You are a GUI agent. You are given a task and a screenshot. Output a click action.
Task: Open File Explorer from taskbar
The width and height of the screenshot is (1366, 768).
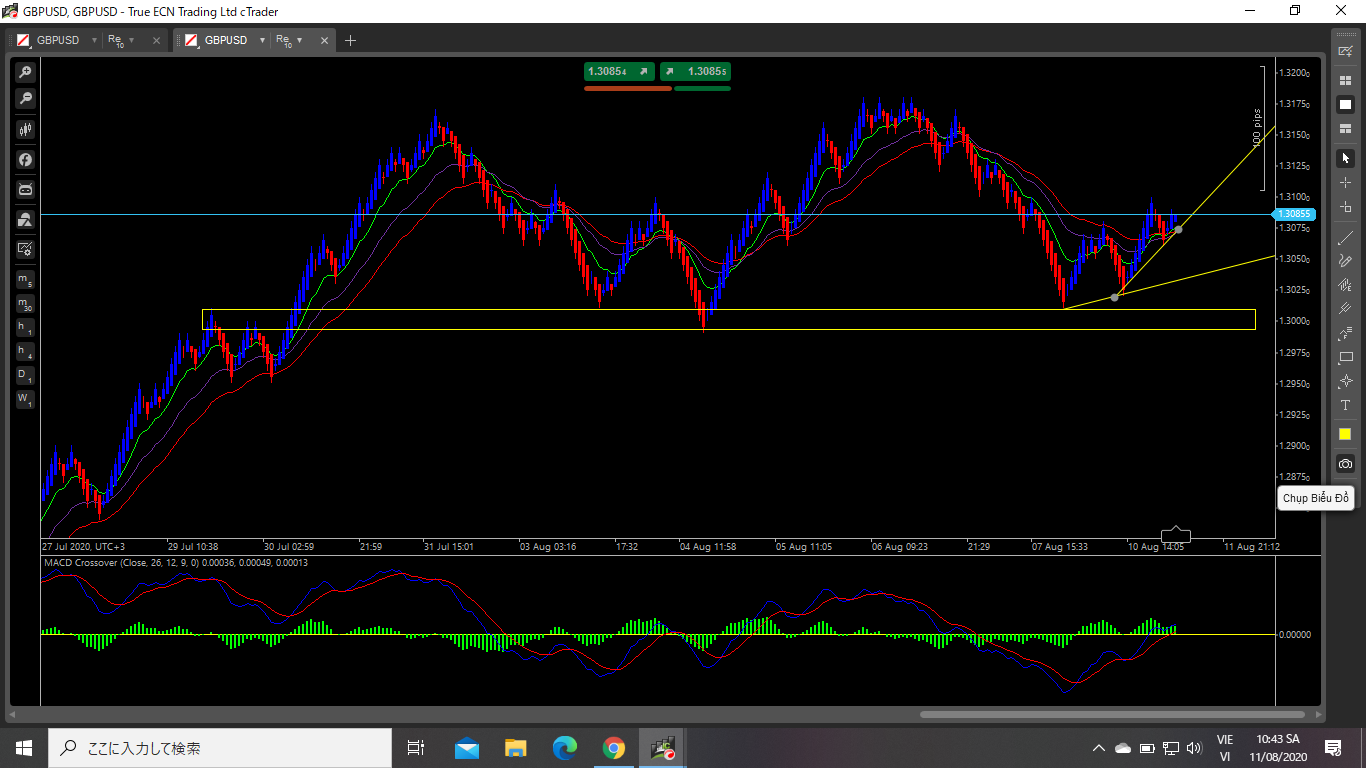(x=515, y=748)
